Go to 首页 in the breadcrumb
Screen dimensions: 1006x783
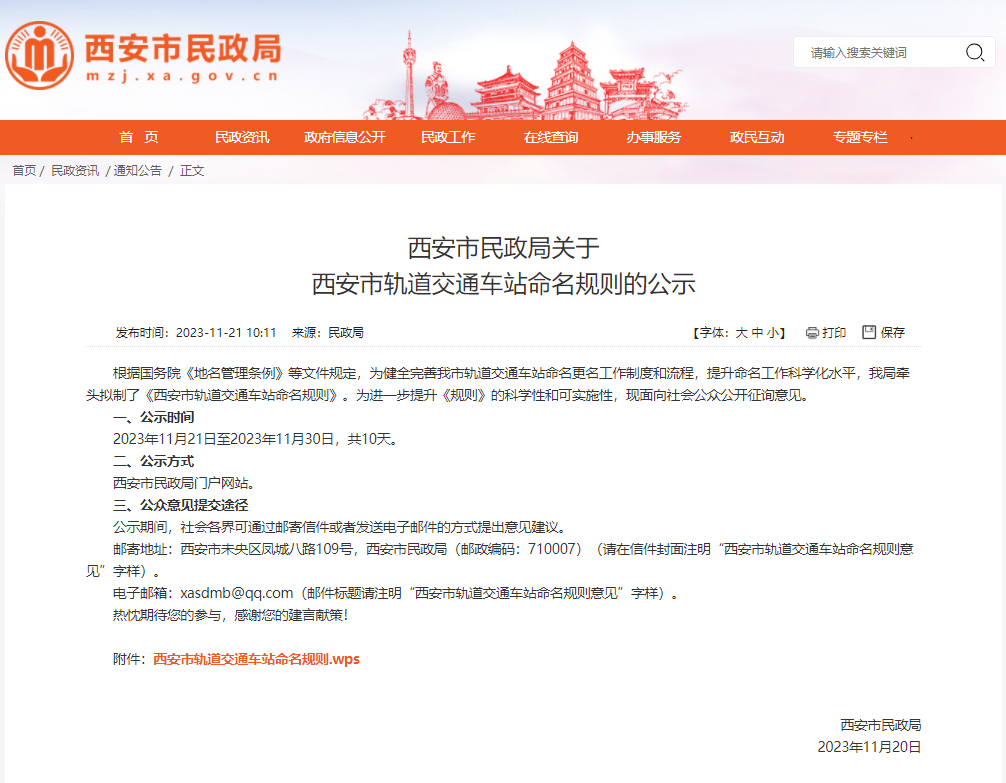tap(24, 171)
